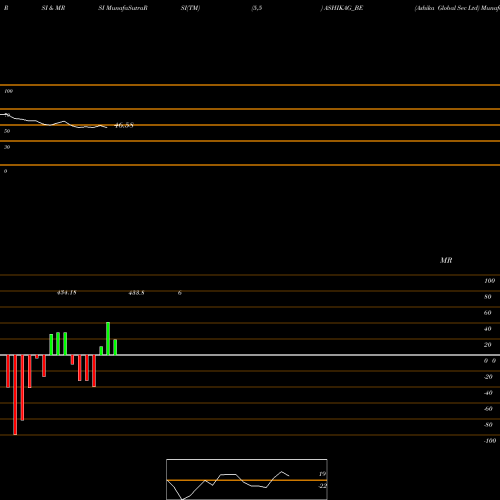This screenshot has height=500, width=500.
Task: Click the 433.8 price label
Action: tap(136, 293)
